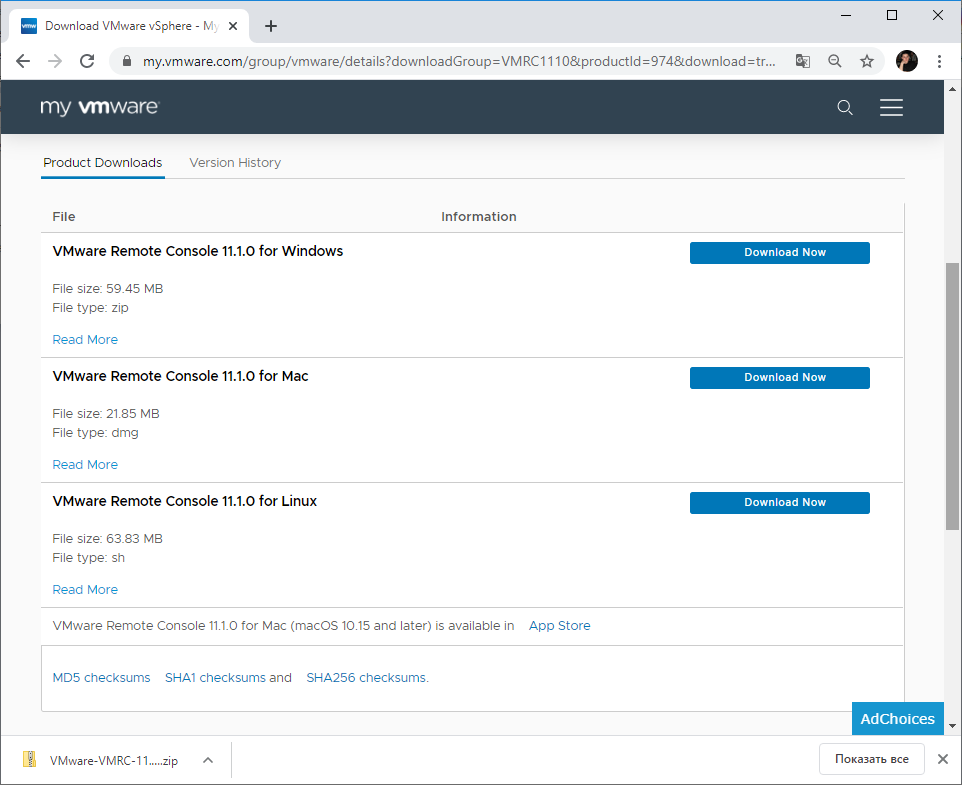This screenshot has width=962, height=785.
Task: Select the text 'File type: zip'
Action: pyautogui.click(x=90, y=308)
